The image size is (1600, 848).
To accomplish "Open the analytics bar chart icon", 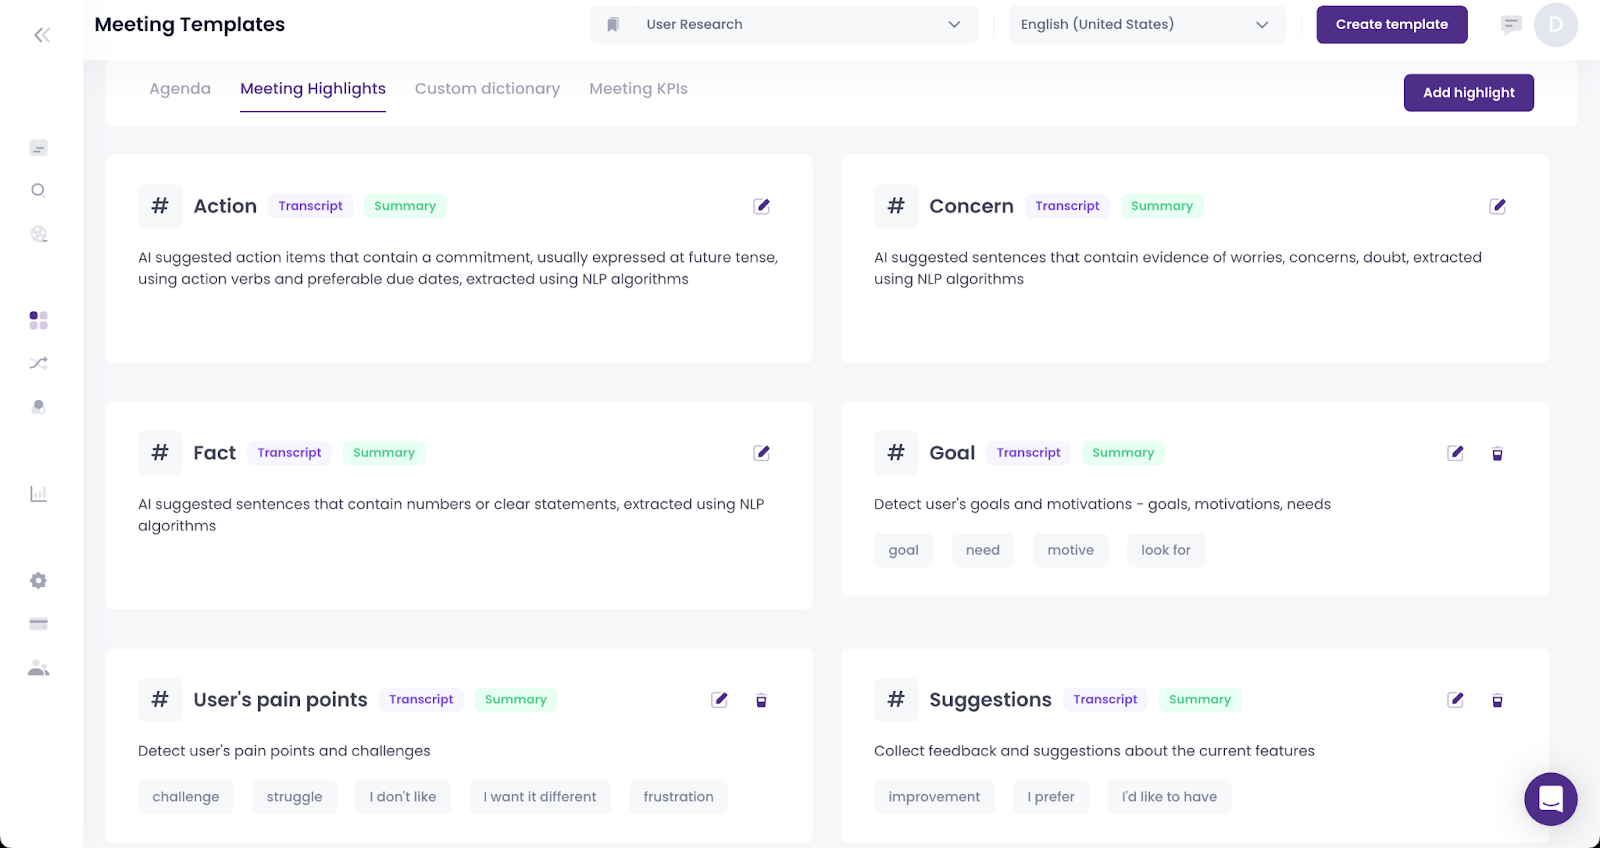I will pos(38,493).
